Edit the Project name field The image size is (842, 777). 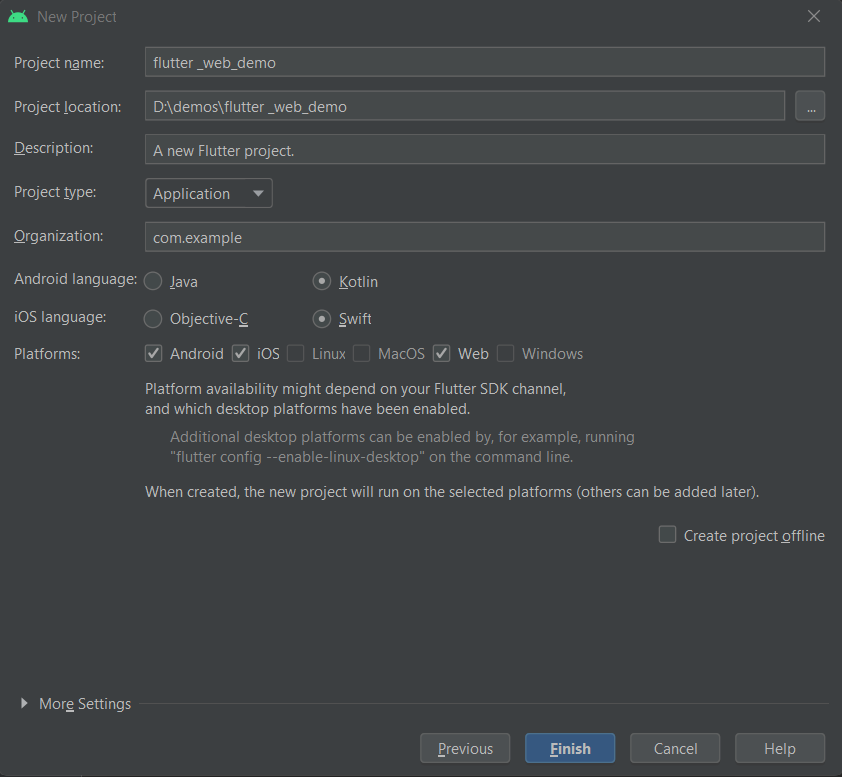coord(484,62)
